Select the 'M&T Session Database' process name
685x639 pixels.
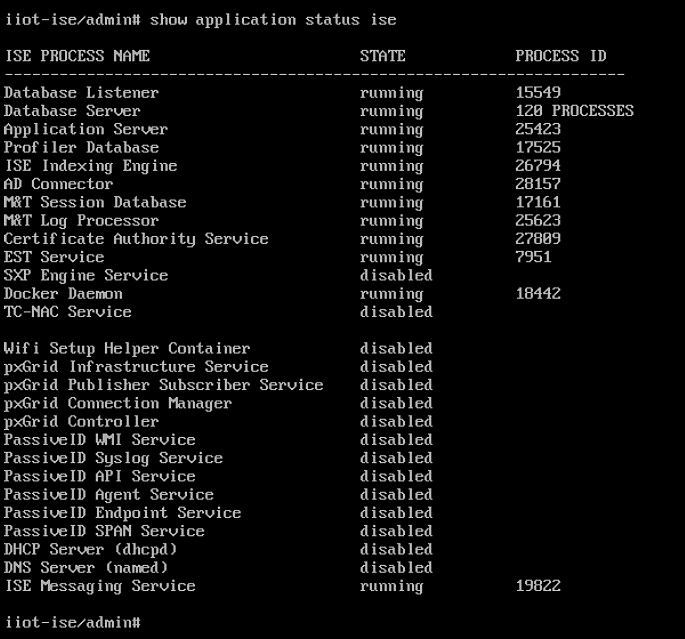pyautogui.click(x=95, y=203)
